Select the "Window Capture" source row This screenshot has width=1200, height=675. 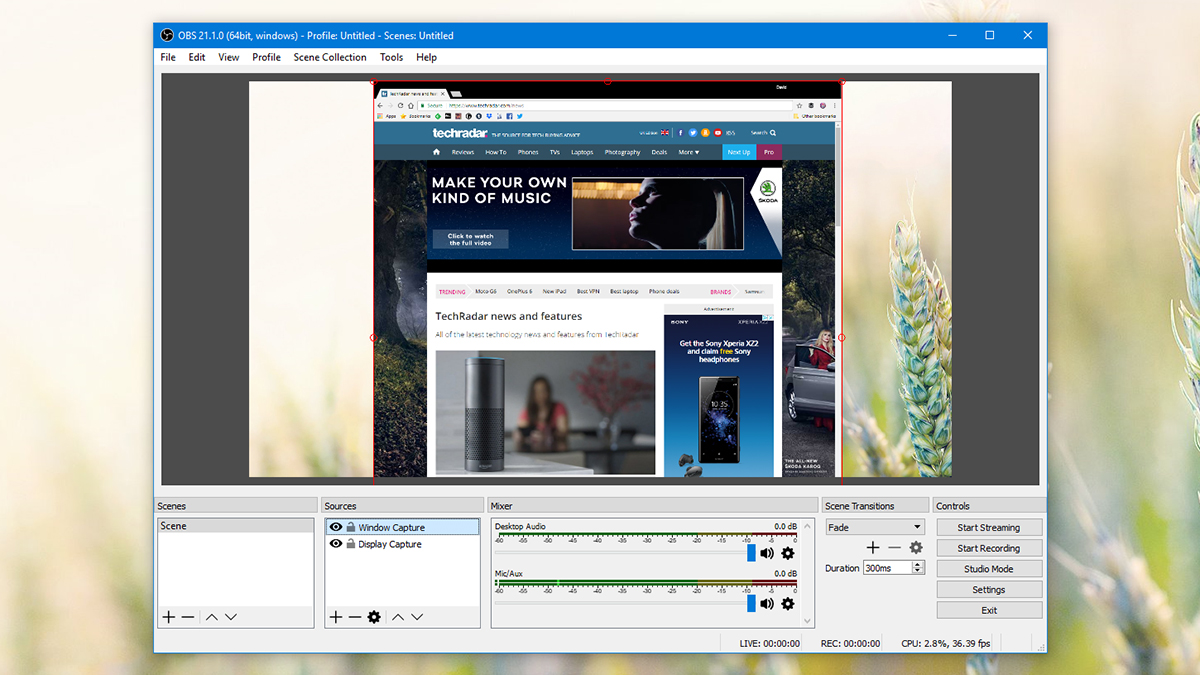tap(402, 527)
